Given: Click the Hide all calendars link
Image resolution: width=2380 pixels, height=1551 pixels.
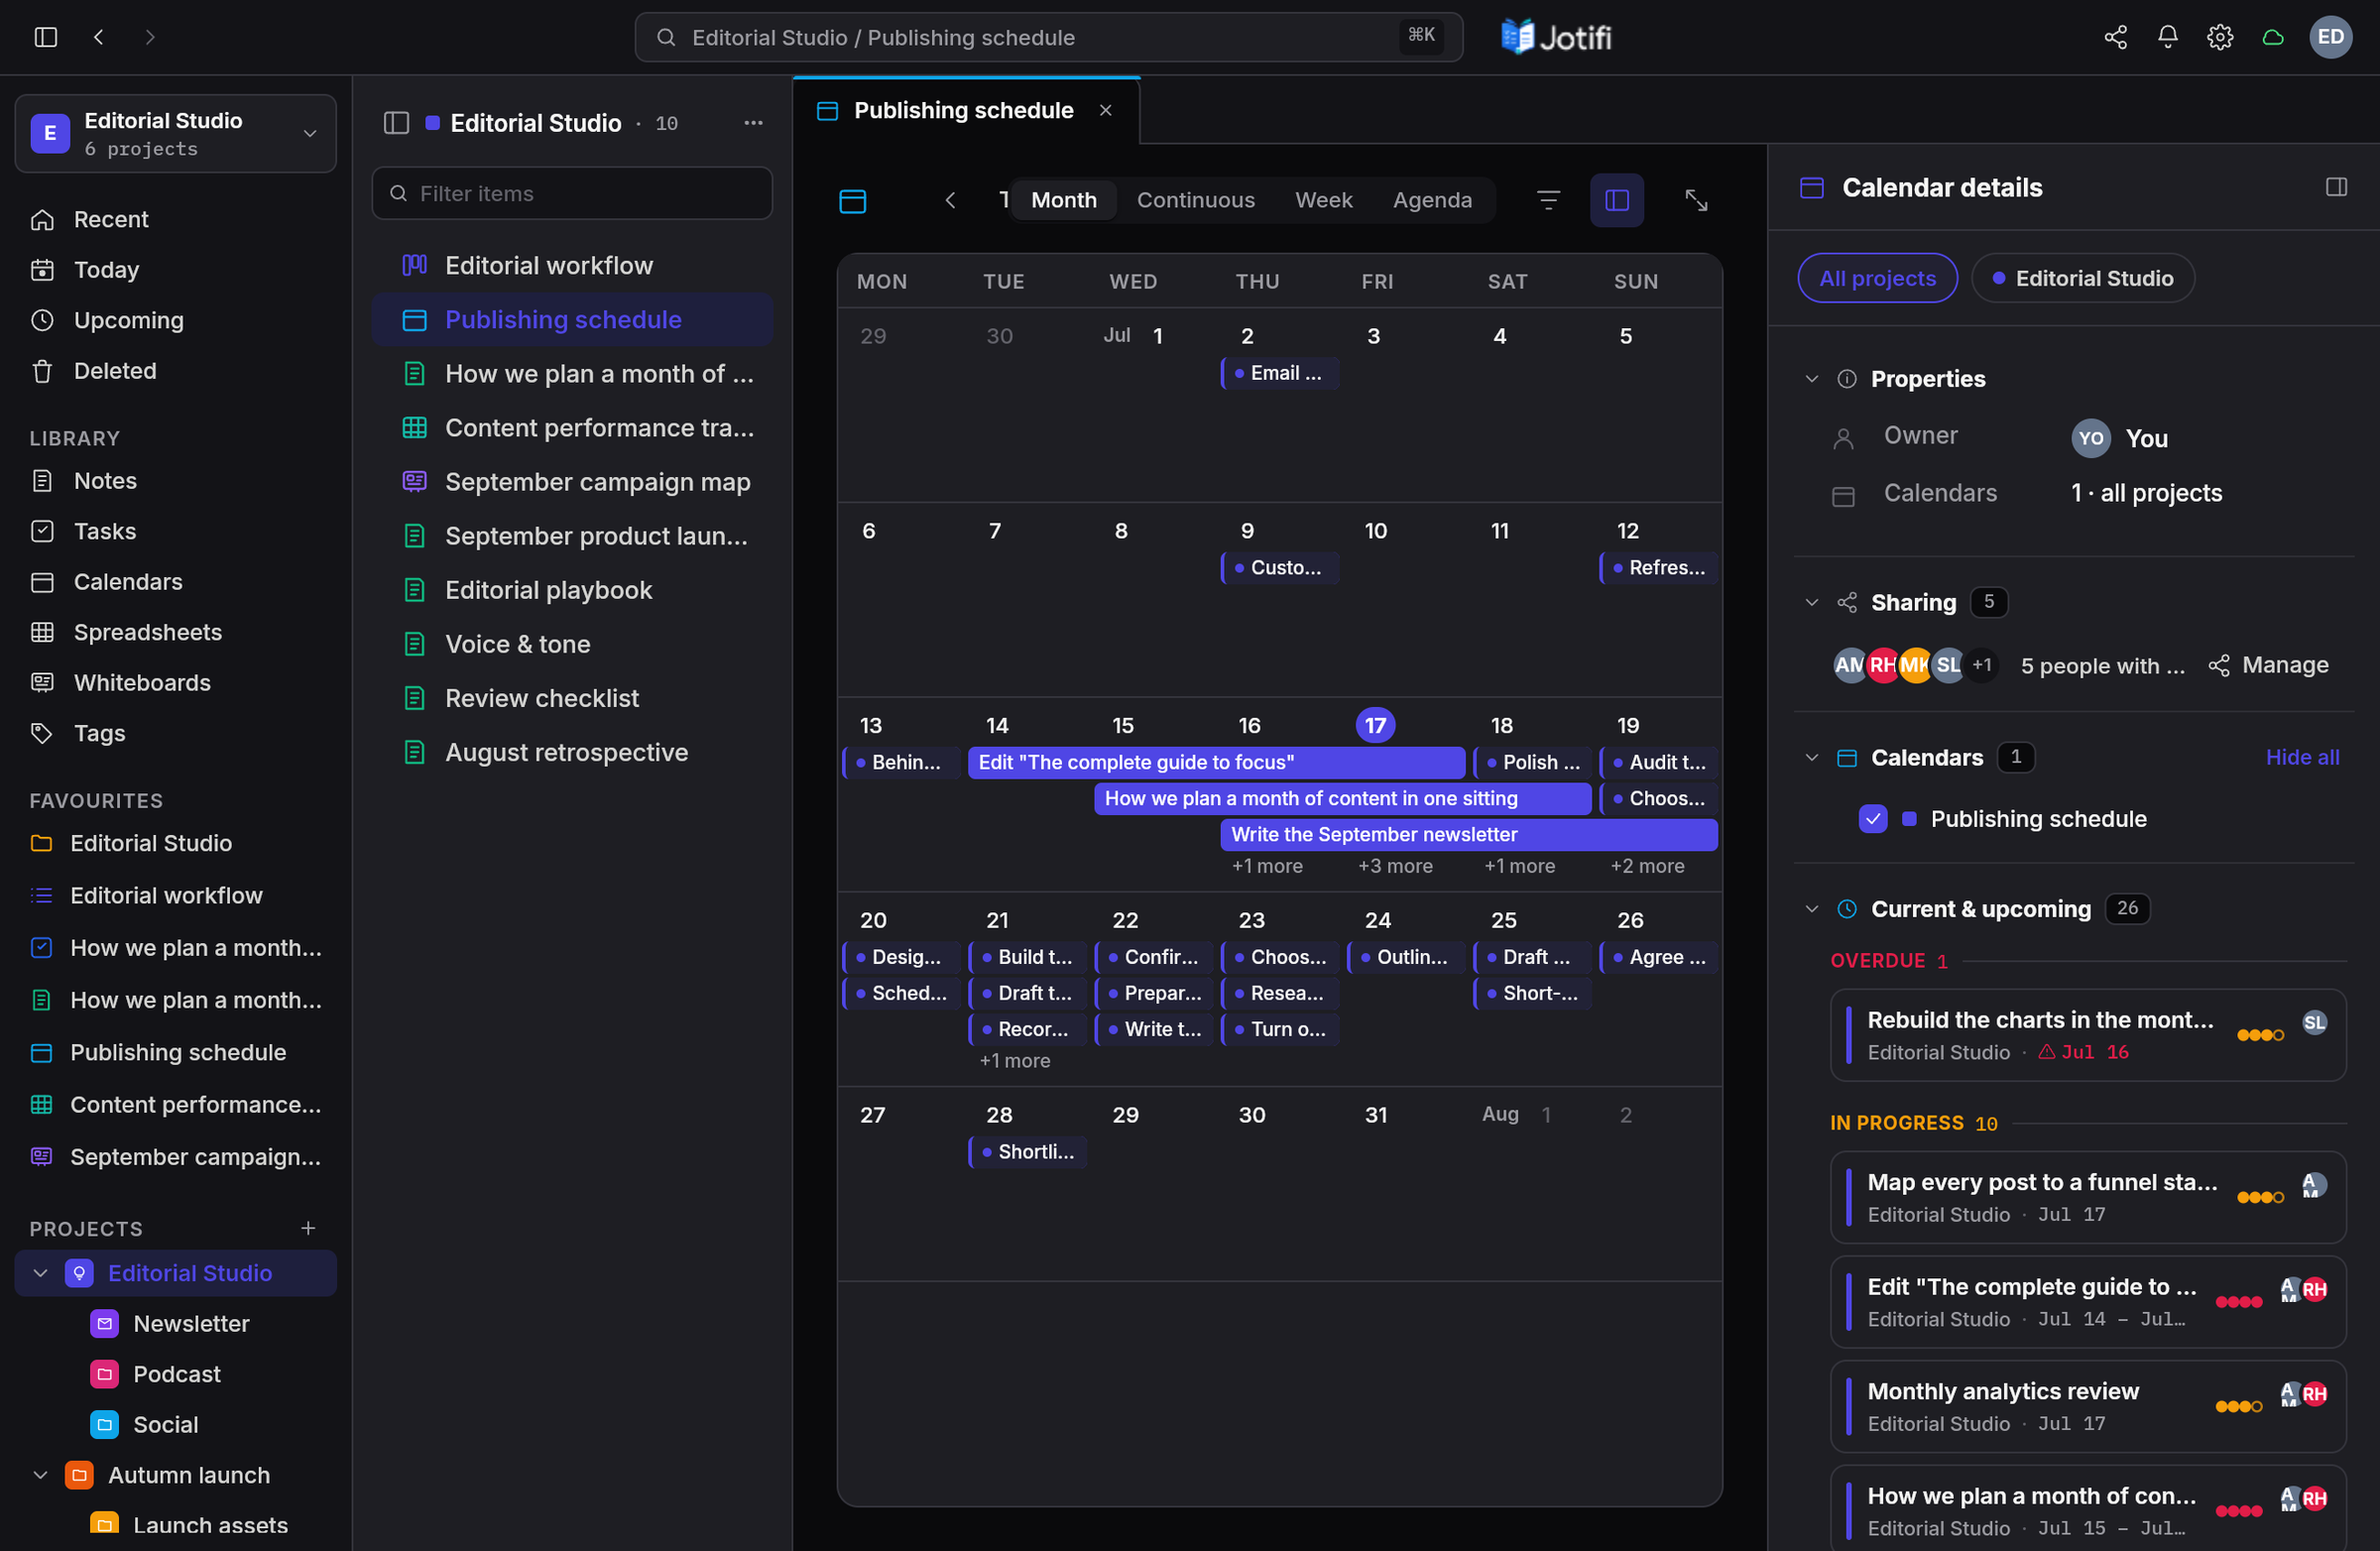Looking at the screenshot, I should 2302,757.
